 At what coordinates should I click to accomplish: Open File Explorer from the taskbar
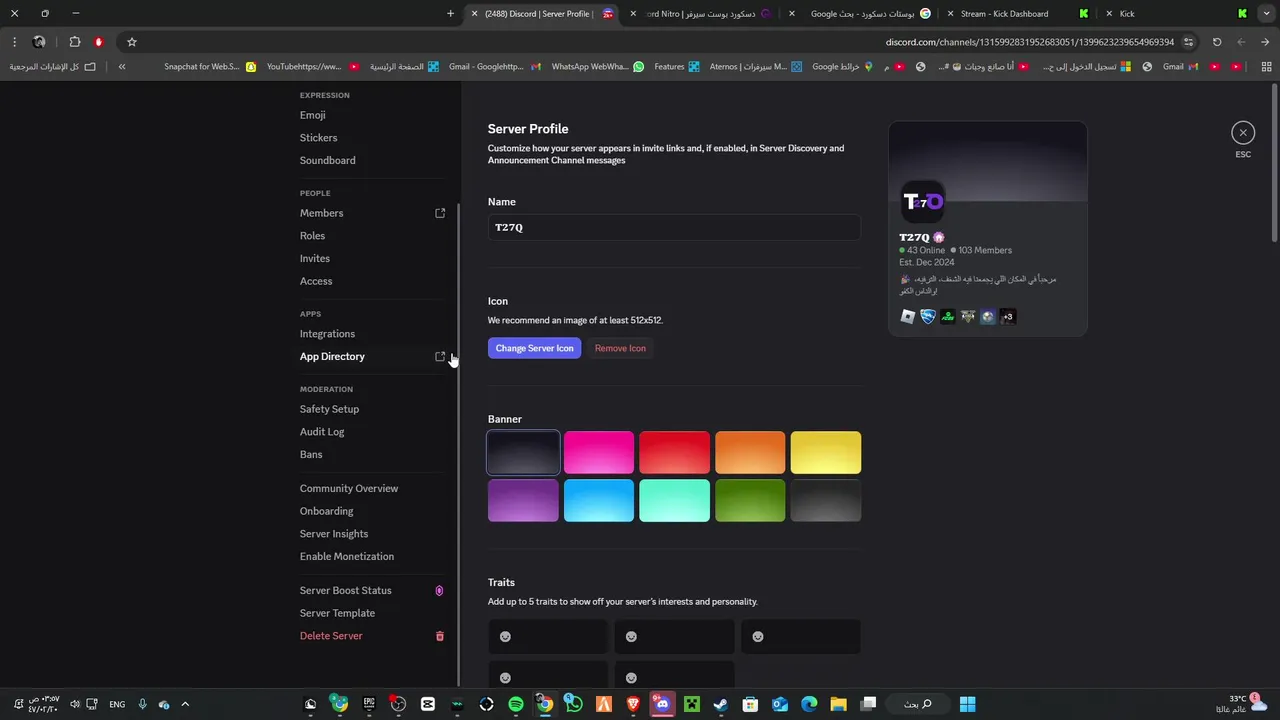point(838,704)
